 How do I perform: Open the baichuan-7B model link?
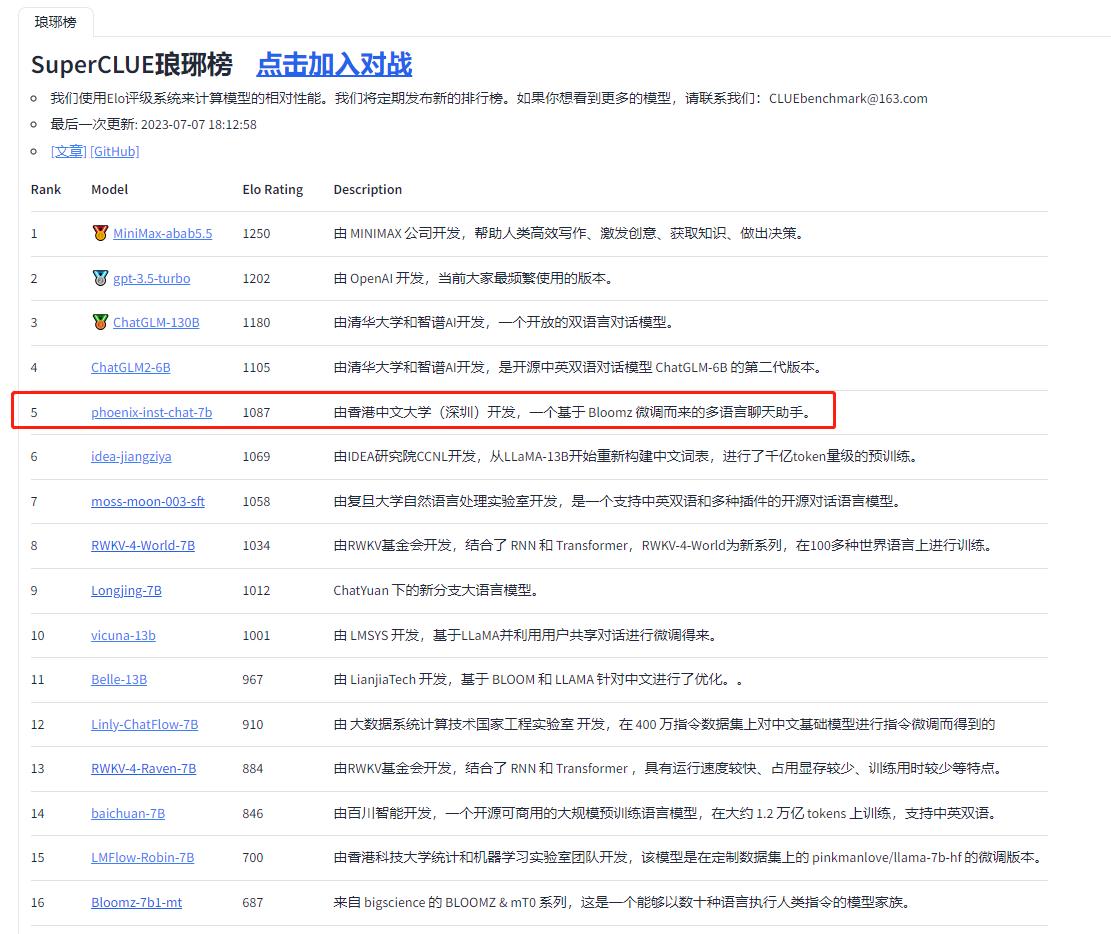[x=128, y=814]
